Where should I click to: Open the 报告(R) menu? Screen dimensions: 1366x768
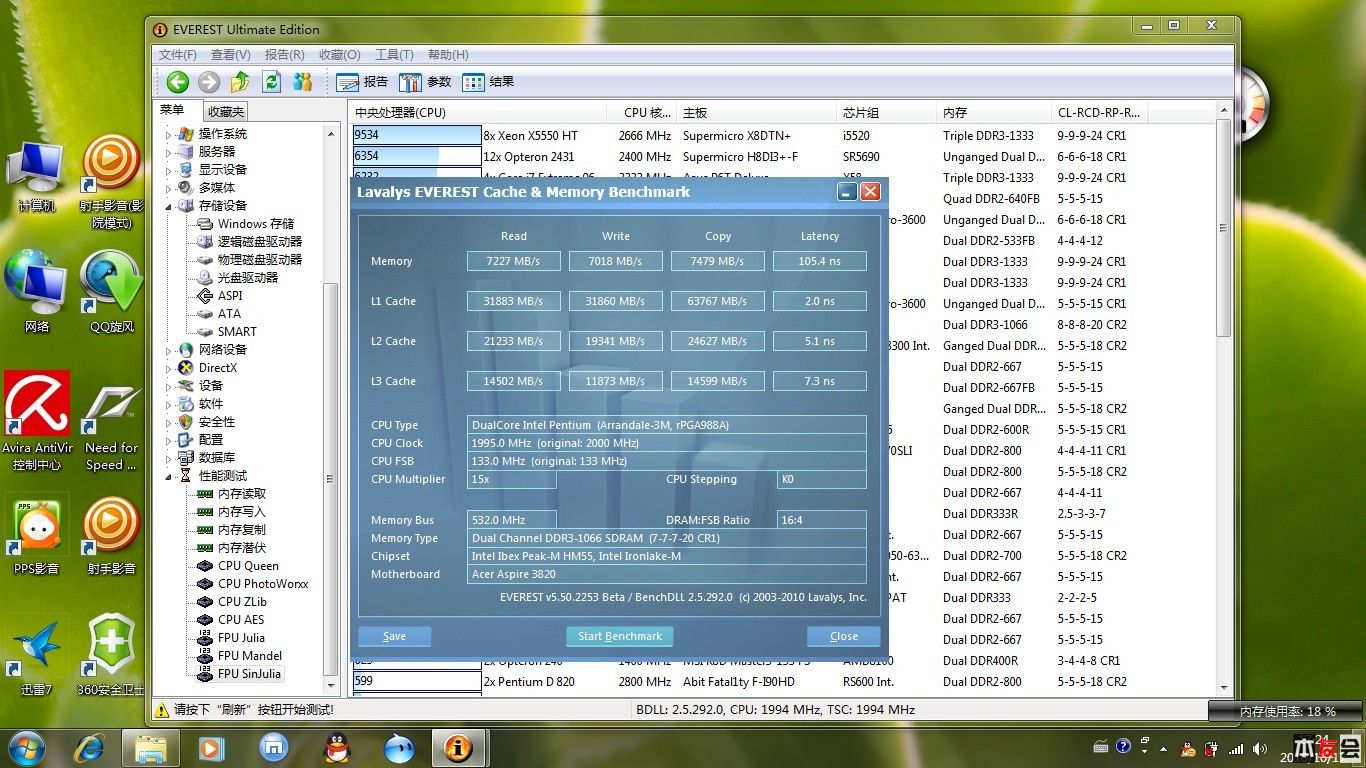(285, 55)
